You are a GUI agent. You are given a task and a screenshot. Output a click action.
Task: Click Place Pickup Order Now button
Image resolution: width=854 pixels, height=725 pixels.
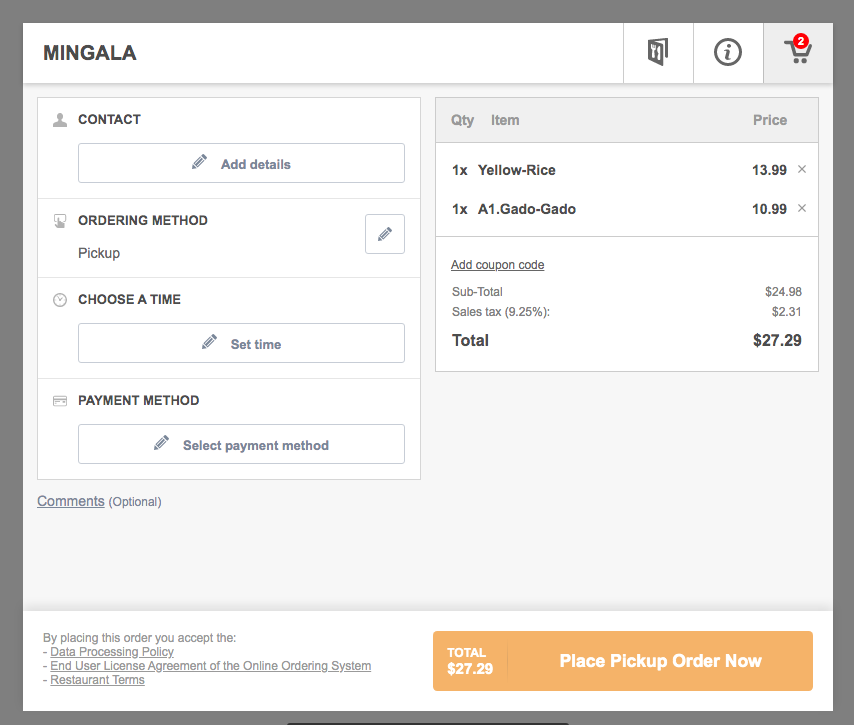[623, 661]
